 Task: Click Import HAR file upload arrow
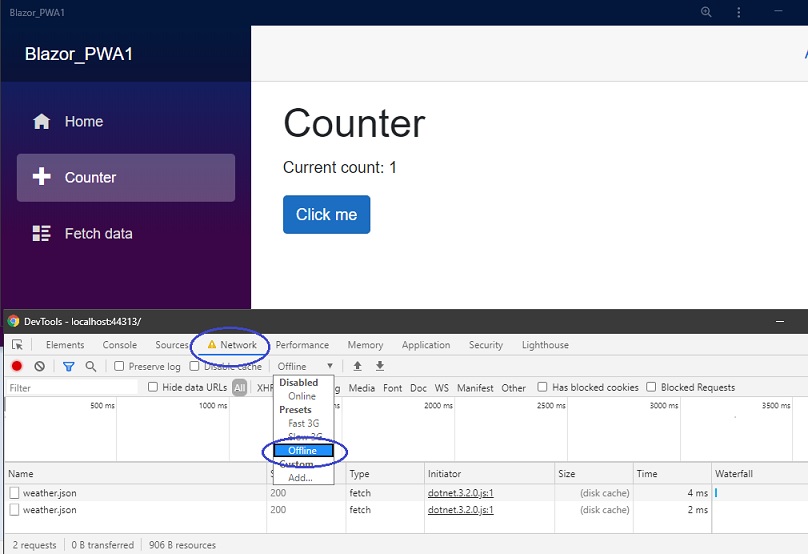tap(357, 366)
